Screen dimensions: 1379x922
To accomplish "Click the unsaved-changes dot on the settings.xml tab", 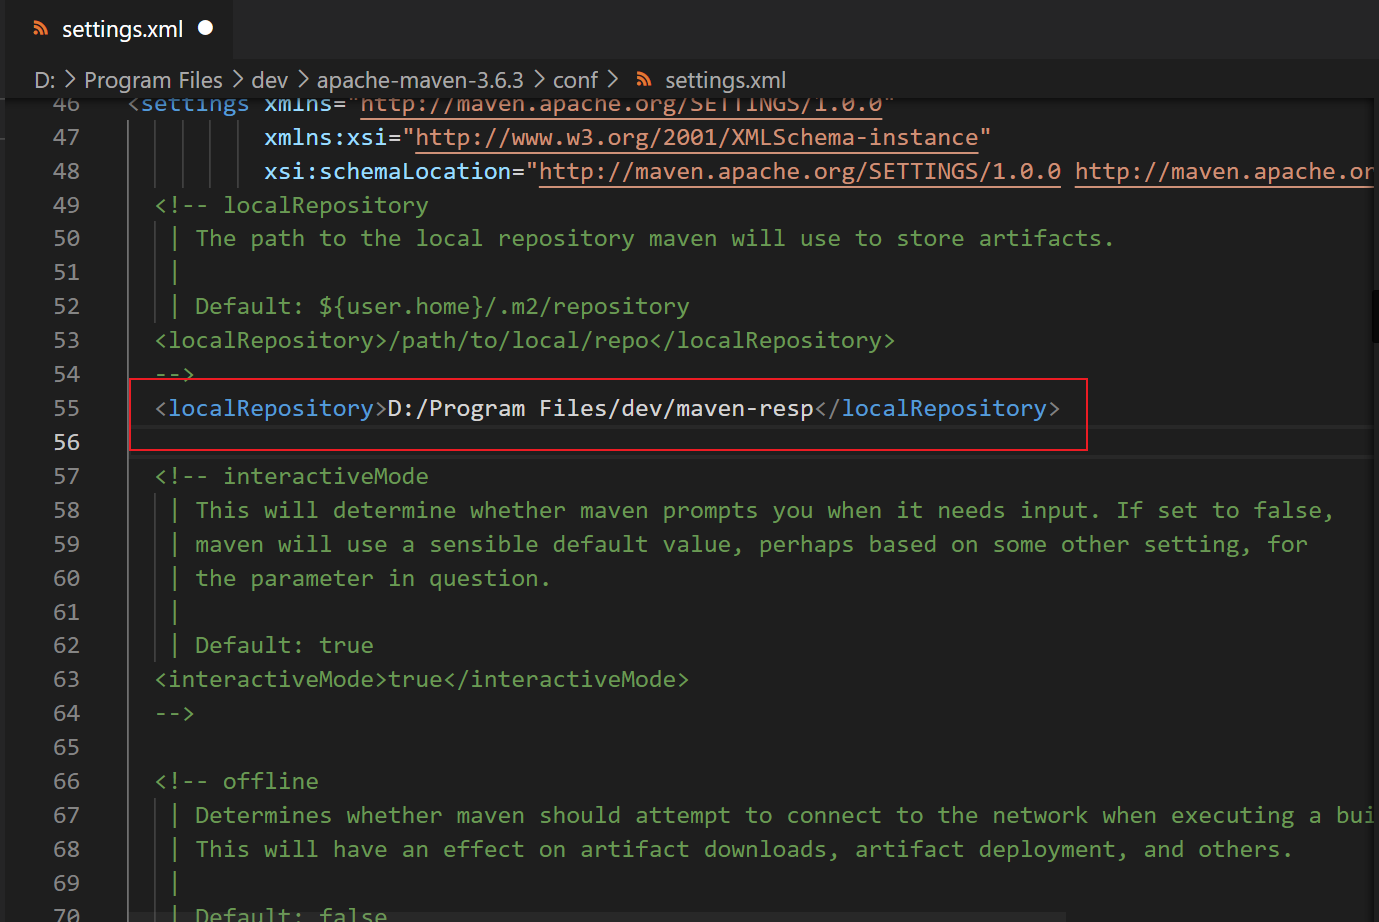I will point(206,28).
